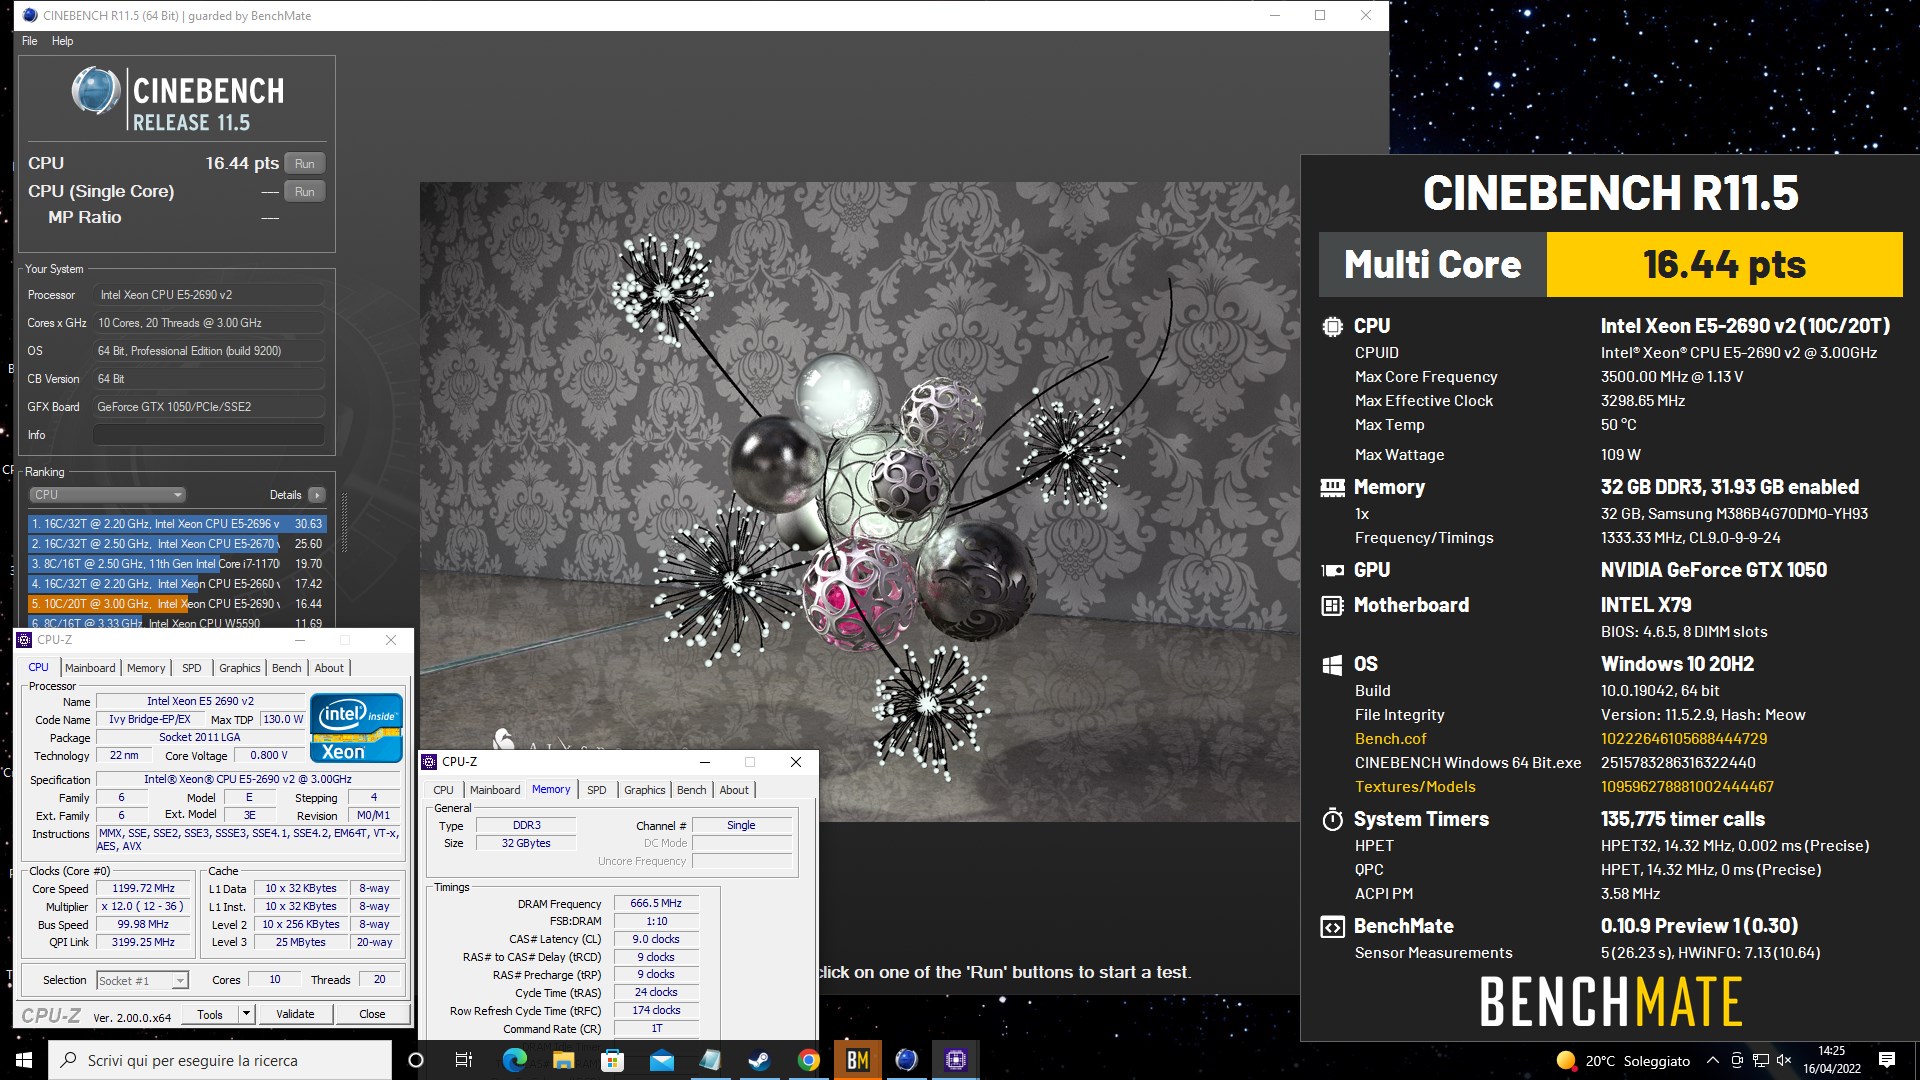1920x1080 pixels.
Task: Open the Tools dropdown arrow in CPU-Z
Action: 246,1014
